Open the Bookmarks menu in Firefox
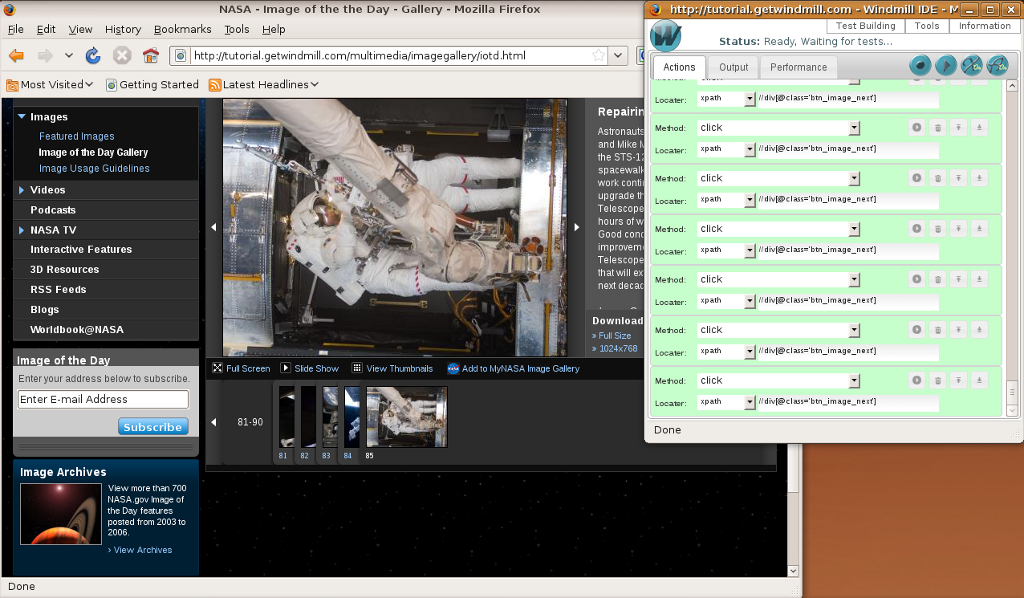The height and width of the screenshot is (598, 1024). (182, 29)
